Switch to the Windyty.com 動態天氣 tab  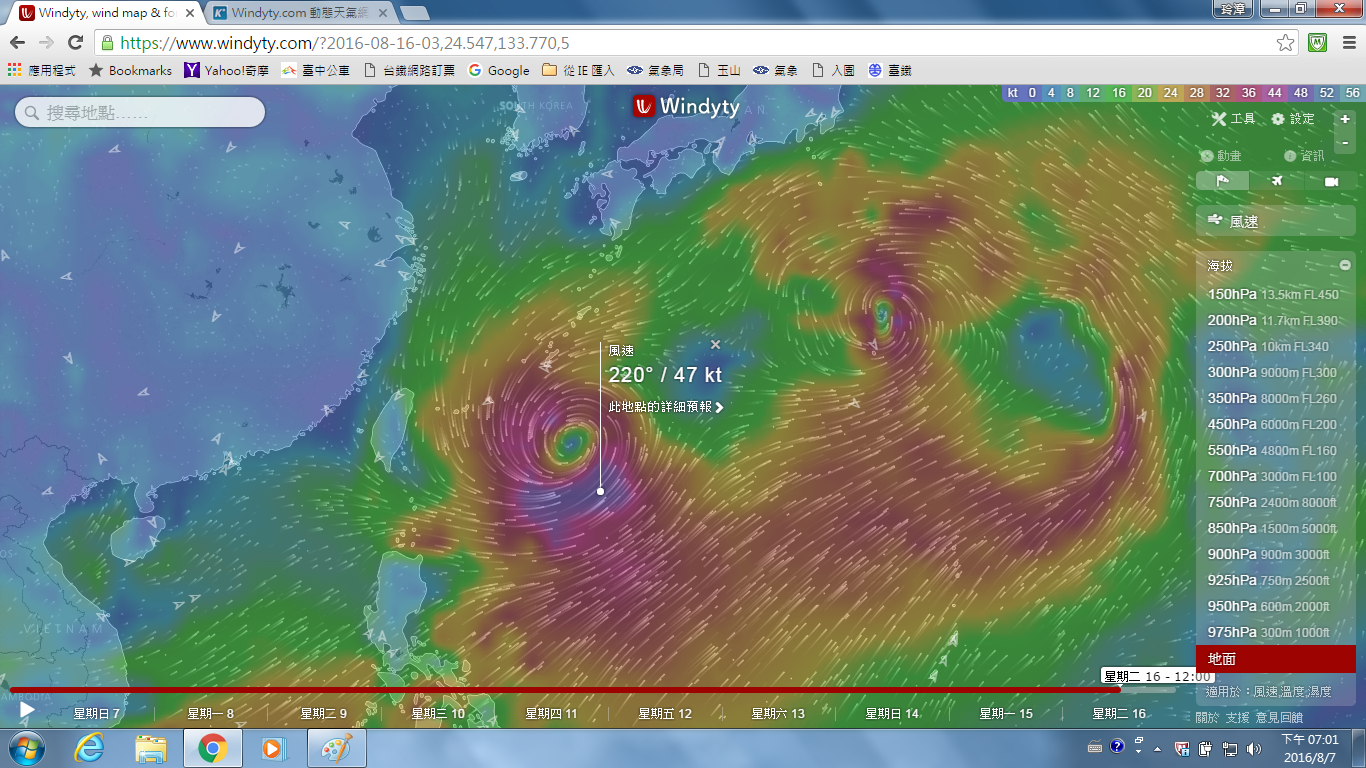click(x=300, y=13)
